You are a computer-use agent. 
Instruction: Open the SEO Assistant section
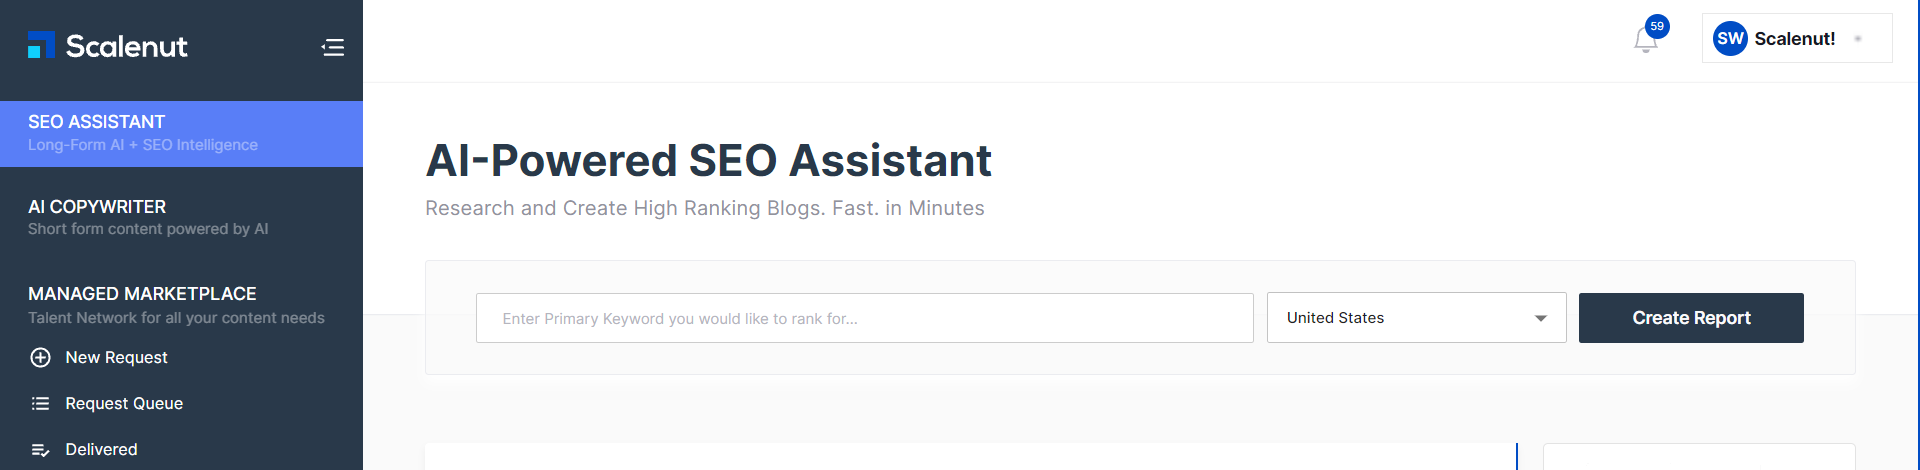[181, 133]
